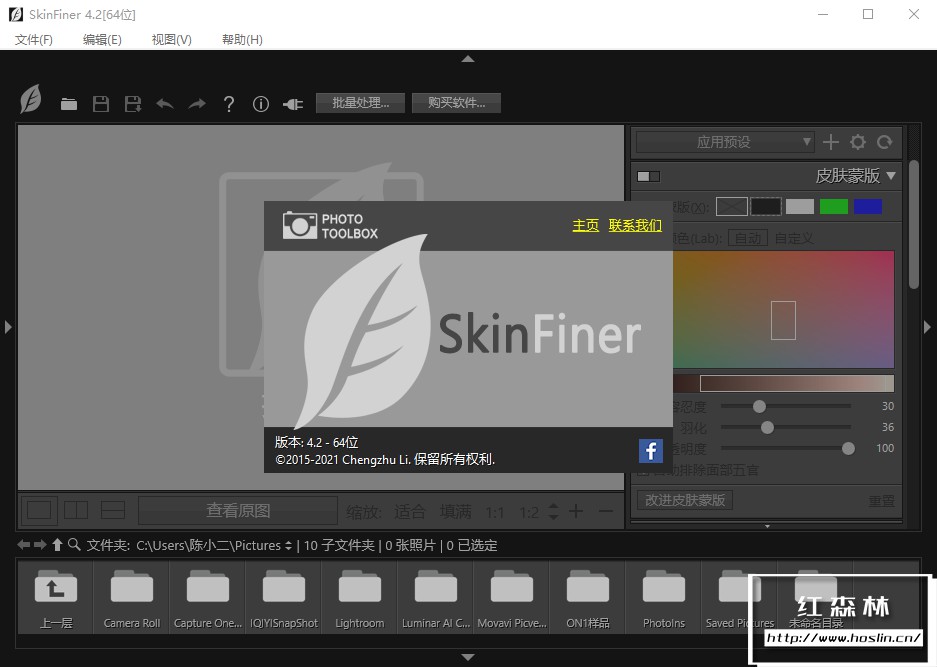Select the top-bottom split view icon
The image size is (937, 667).
click(113, 510)
